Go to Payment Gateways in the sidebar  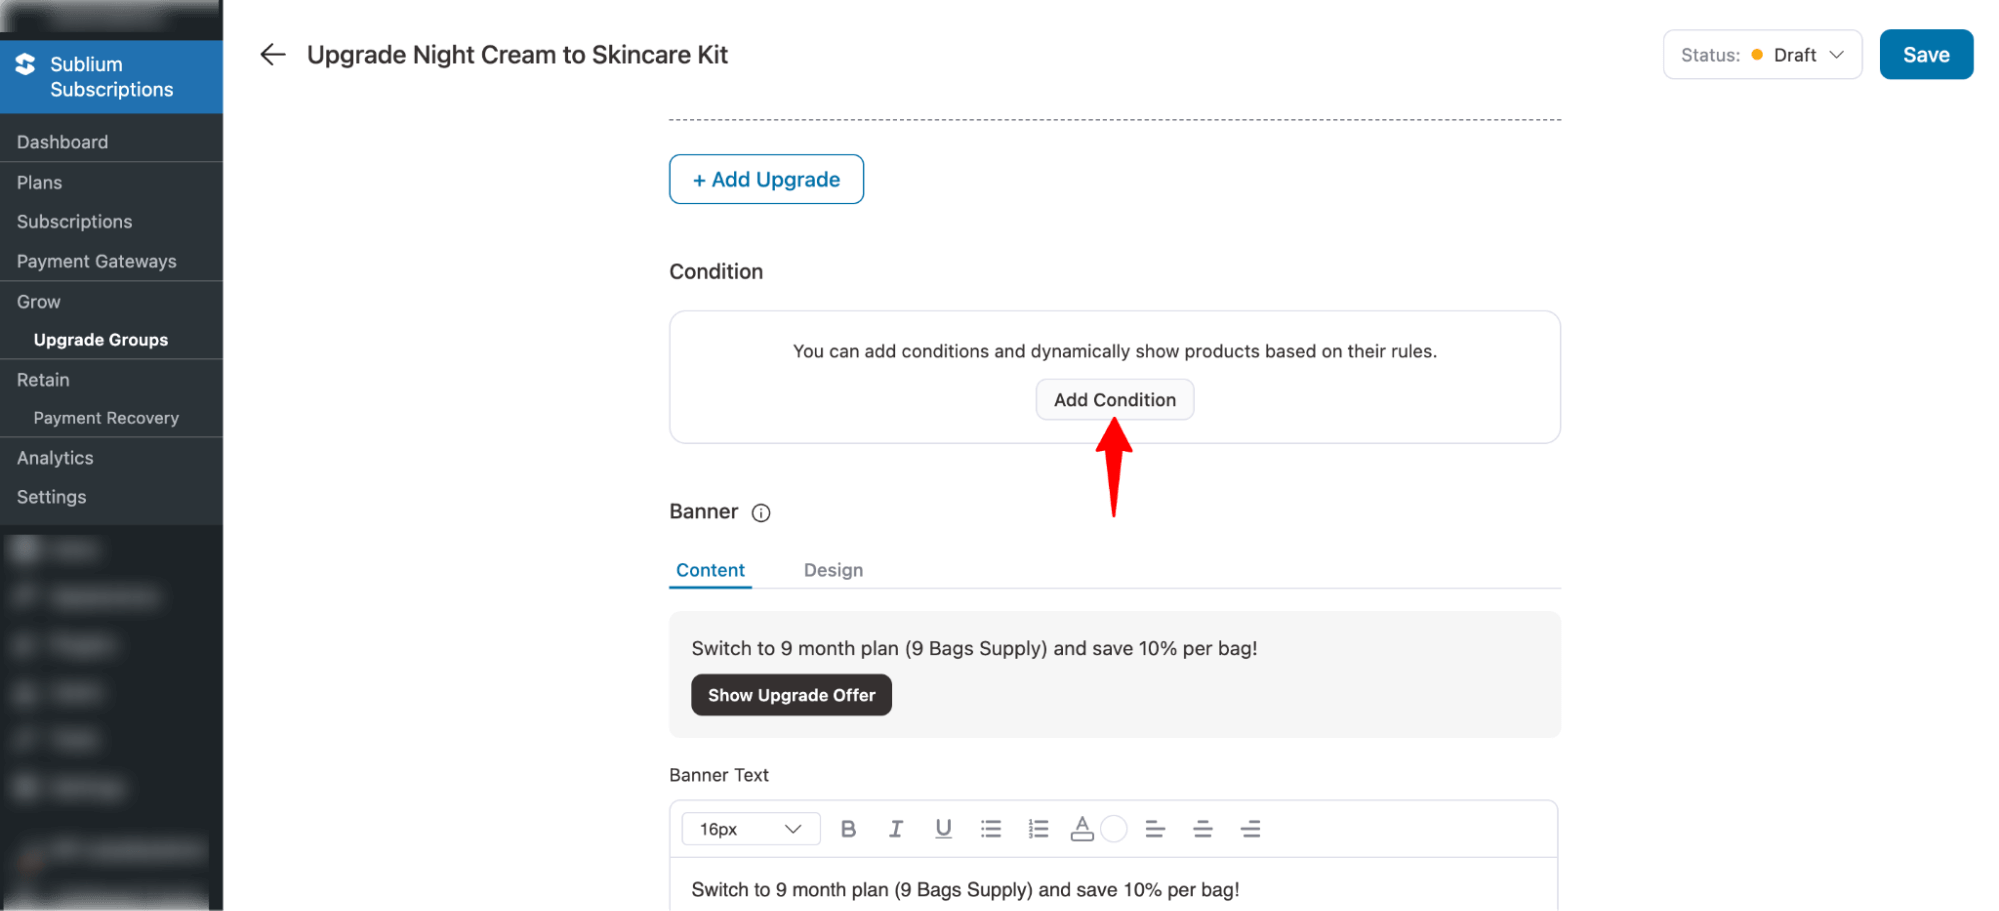(x=96, y=261)
